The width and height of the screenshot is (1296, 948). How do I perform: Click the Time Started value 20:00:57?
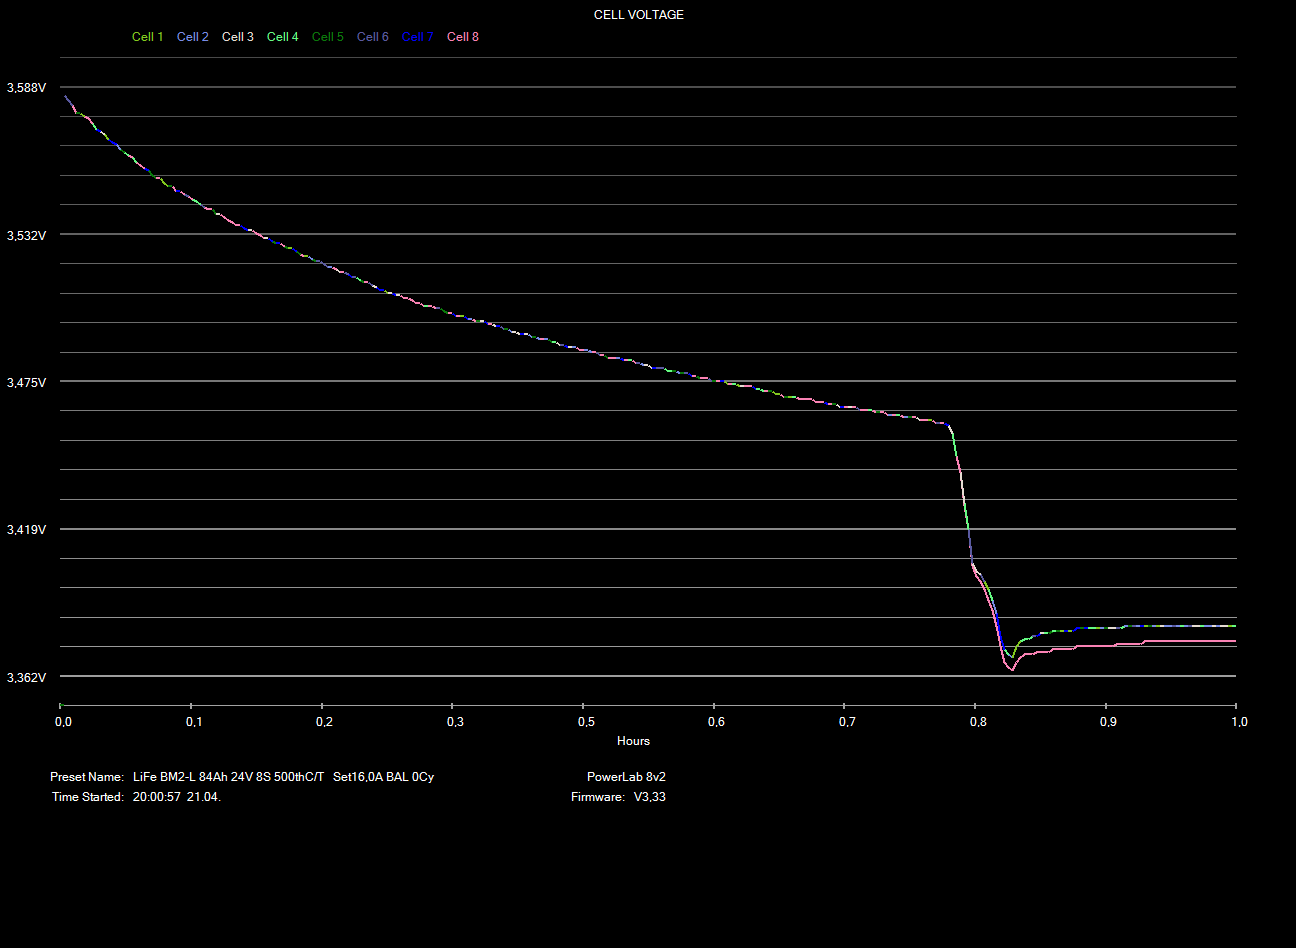click(157, 797)
